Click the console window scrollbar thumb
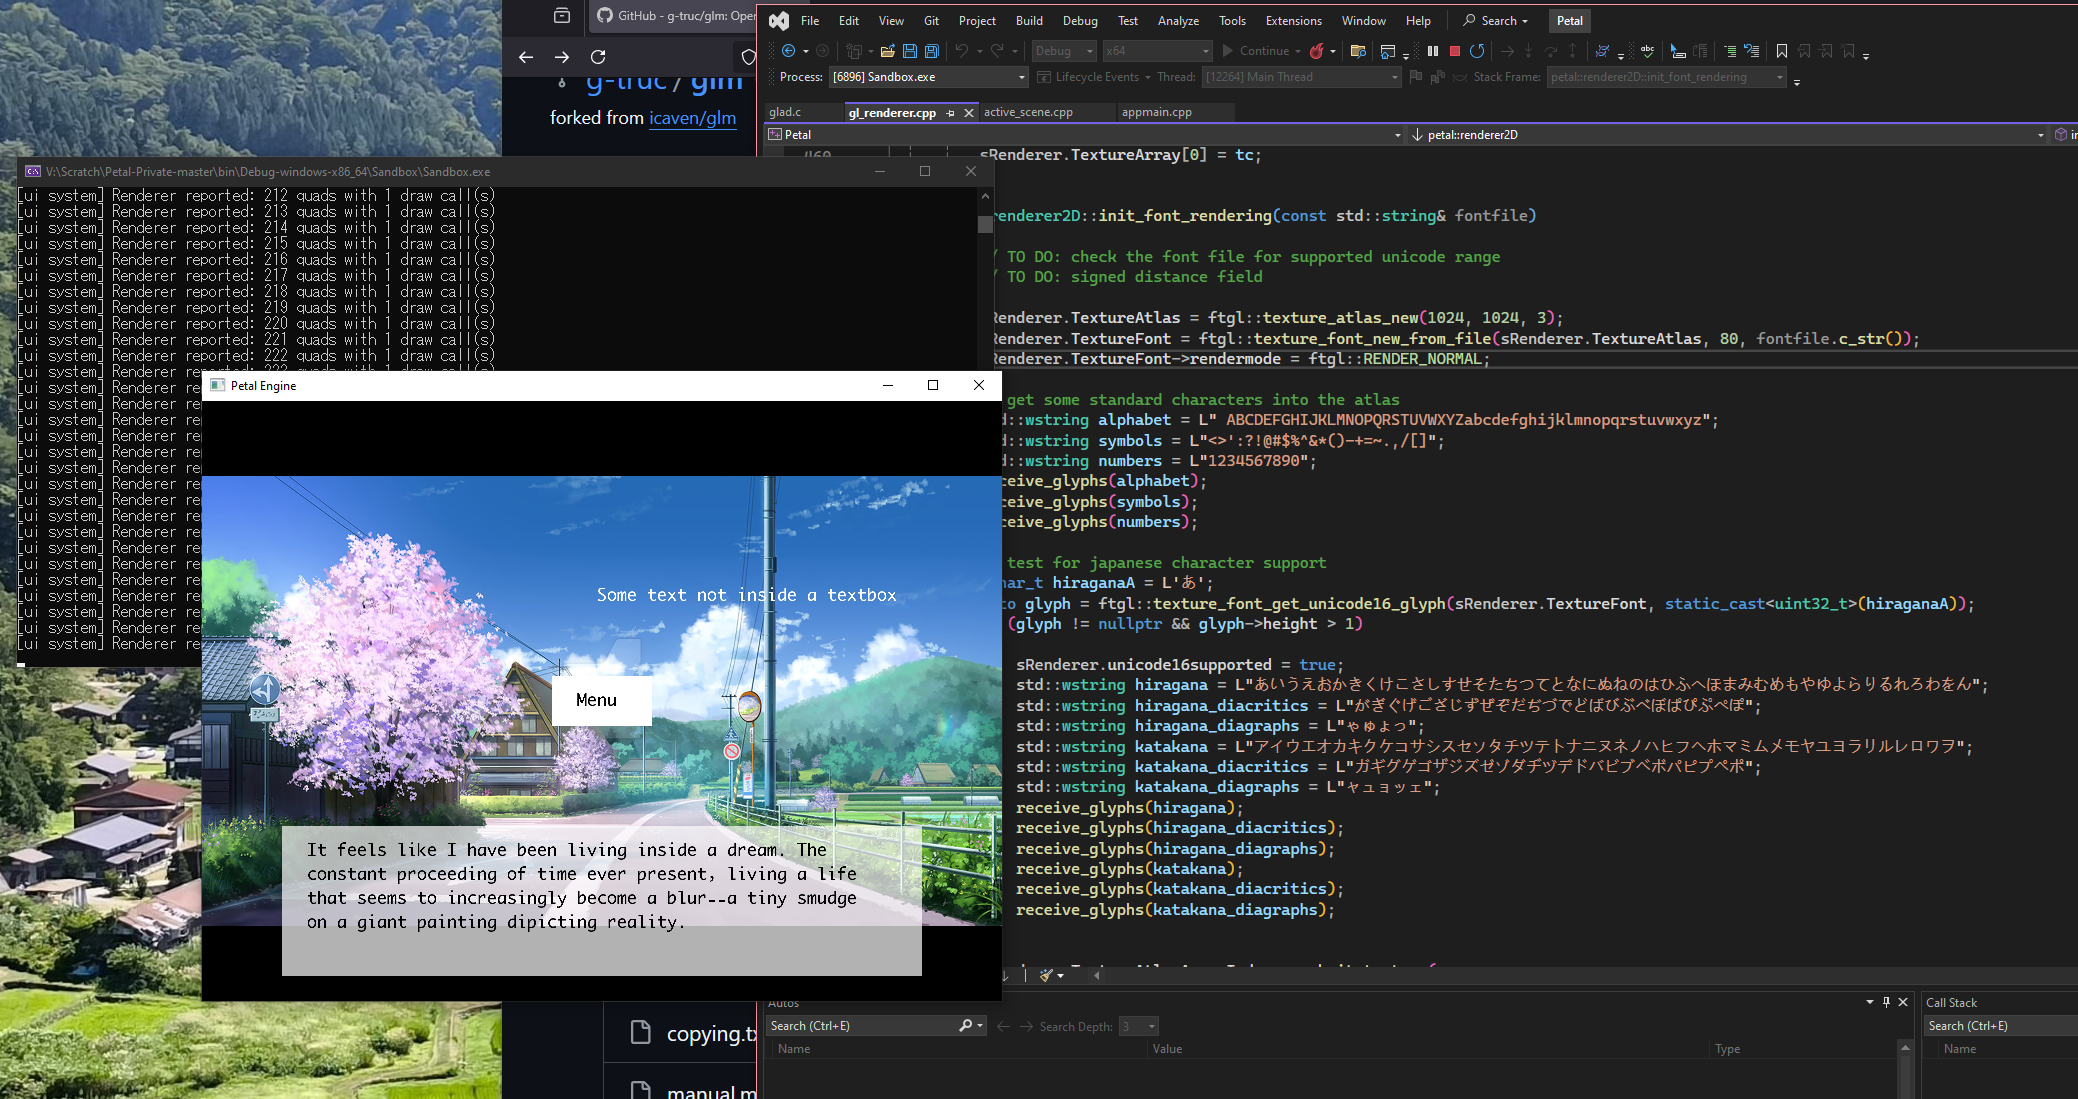The width and height of the screenshot is (2078, 1099). pyautogui.click(x=985, y=225)
